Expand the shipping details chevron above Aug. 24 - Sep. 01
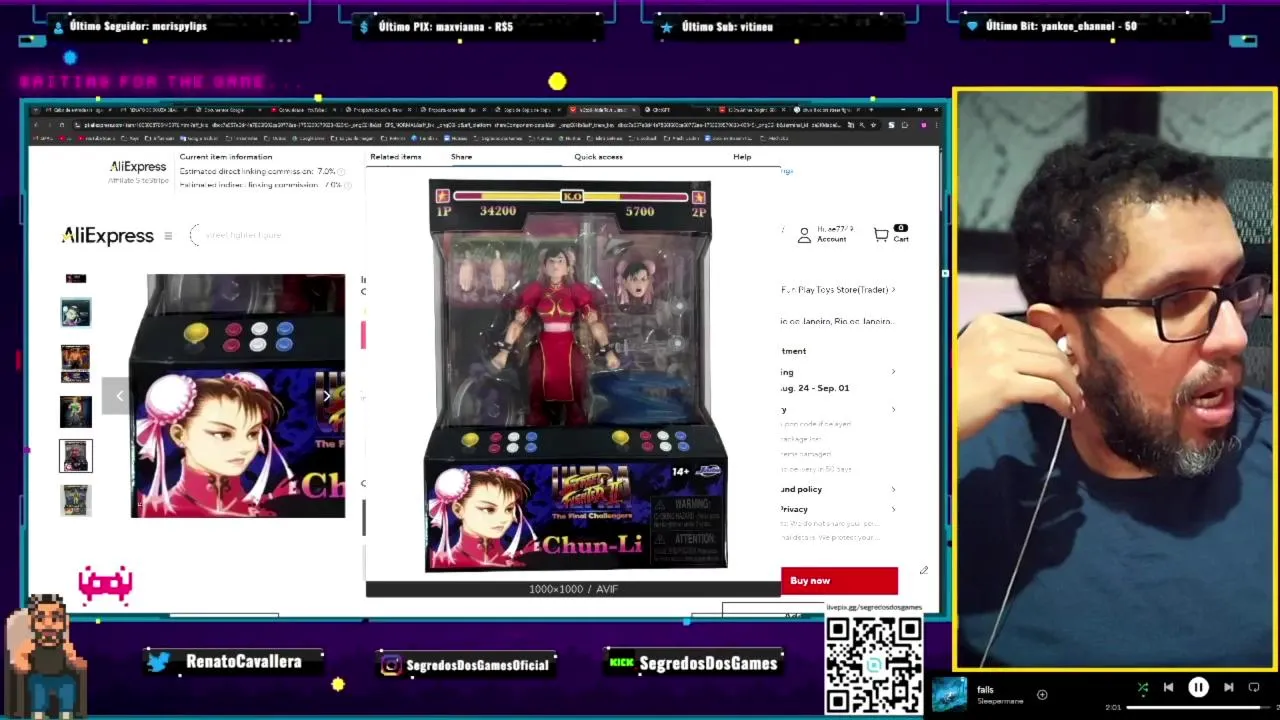1280x720 pixels. click(893, 372)
